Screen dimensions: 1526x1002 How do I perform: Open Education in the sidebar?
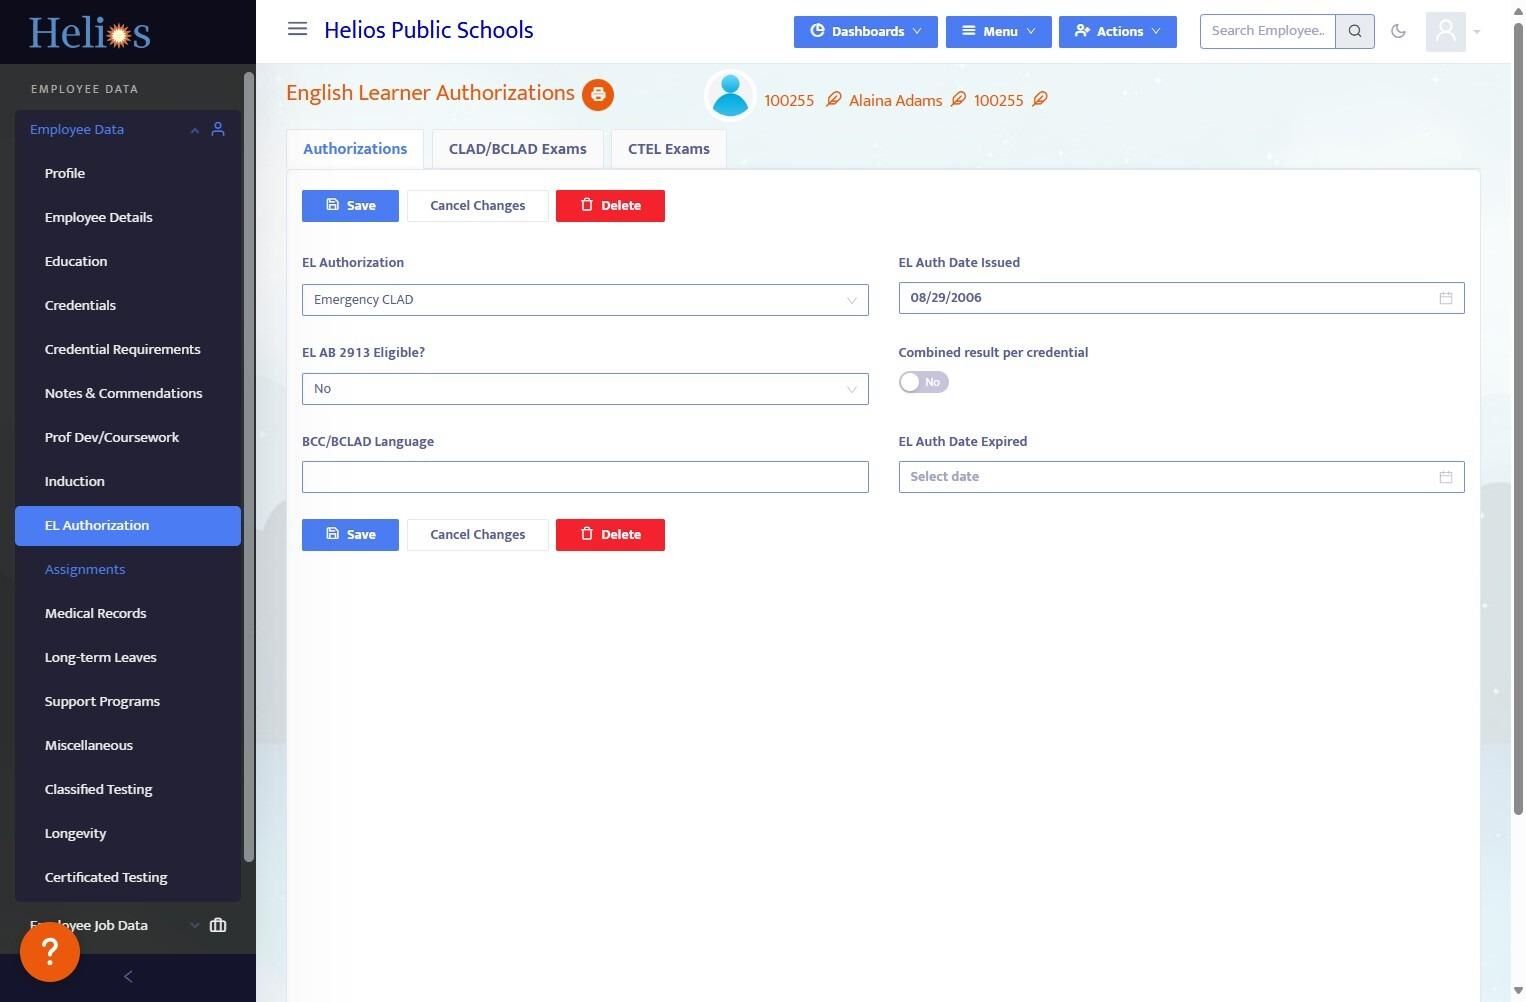(x=128, y=261)
